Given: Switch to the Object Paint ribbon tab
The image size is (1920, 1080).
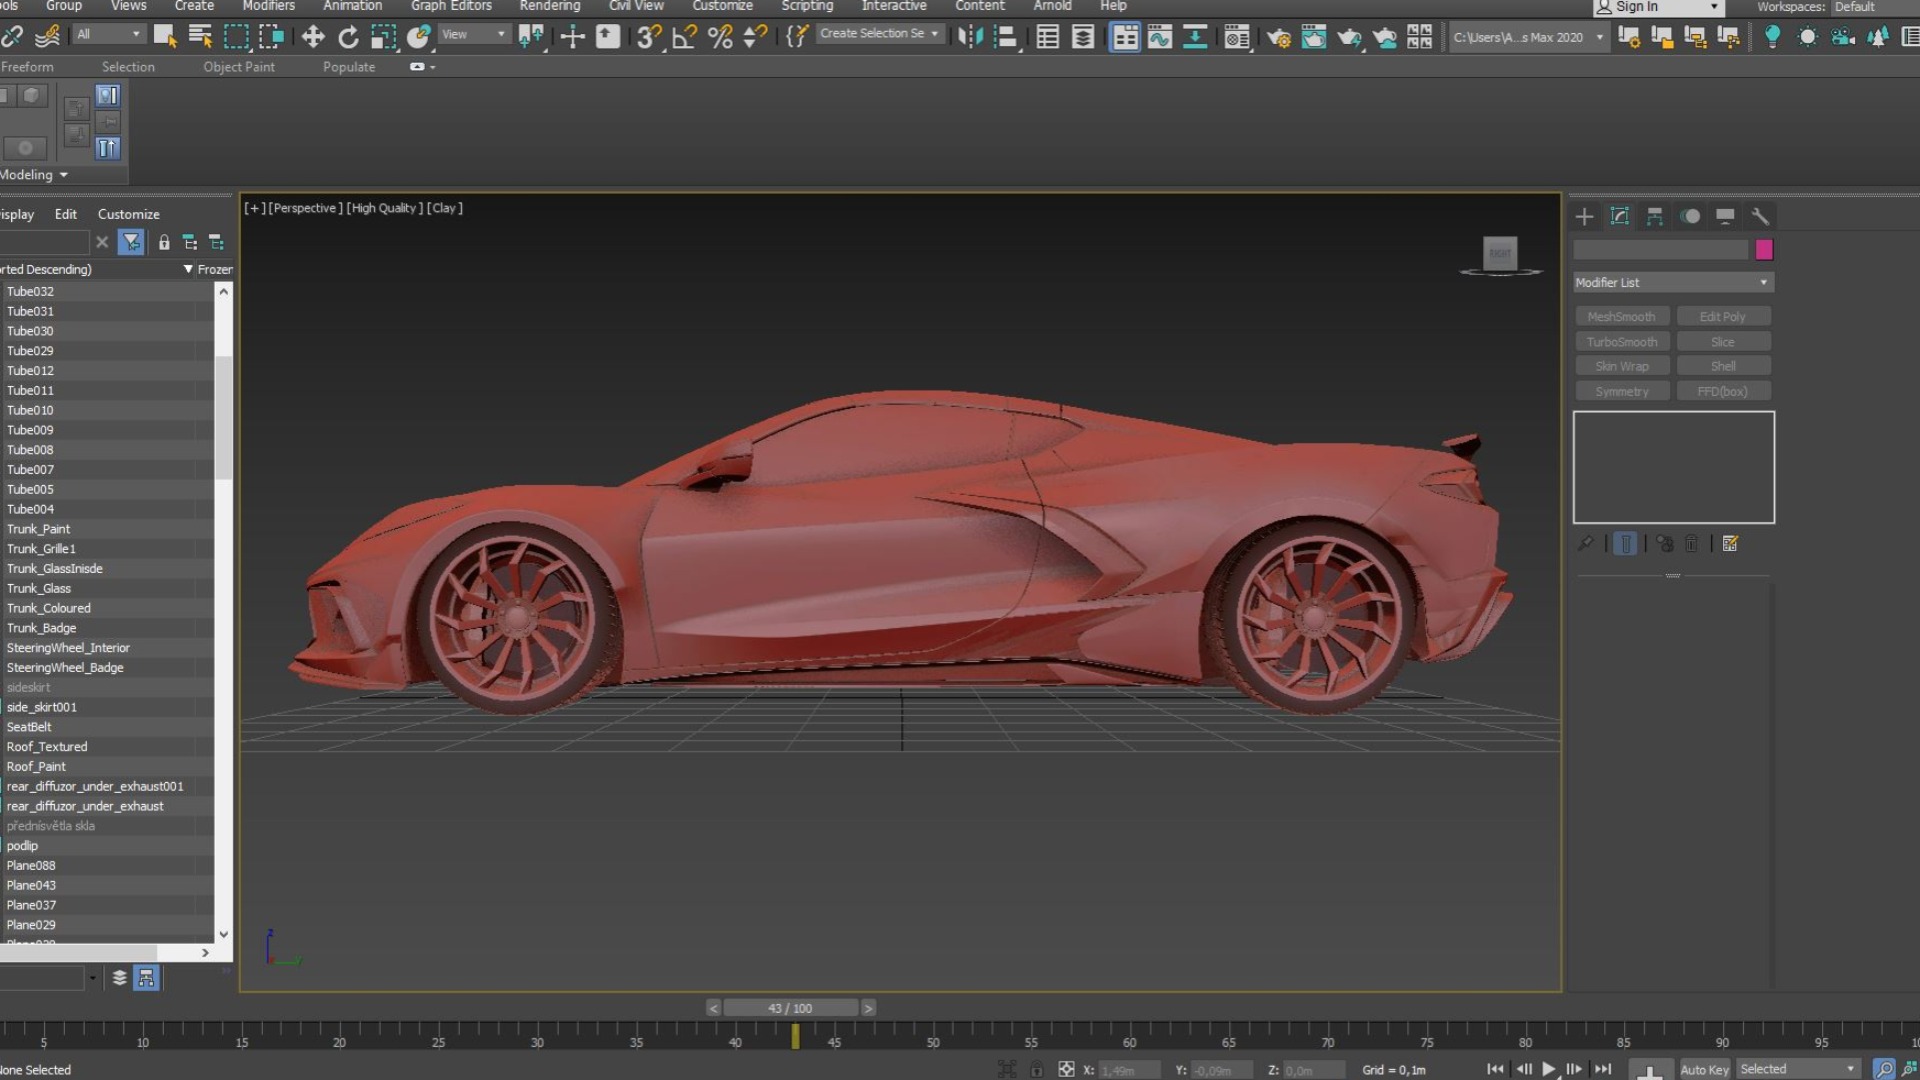Looking at the screenshot, I should [238, 67].
